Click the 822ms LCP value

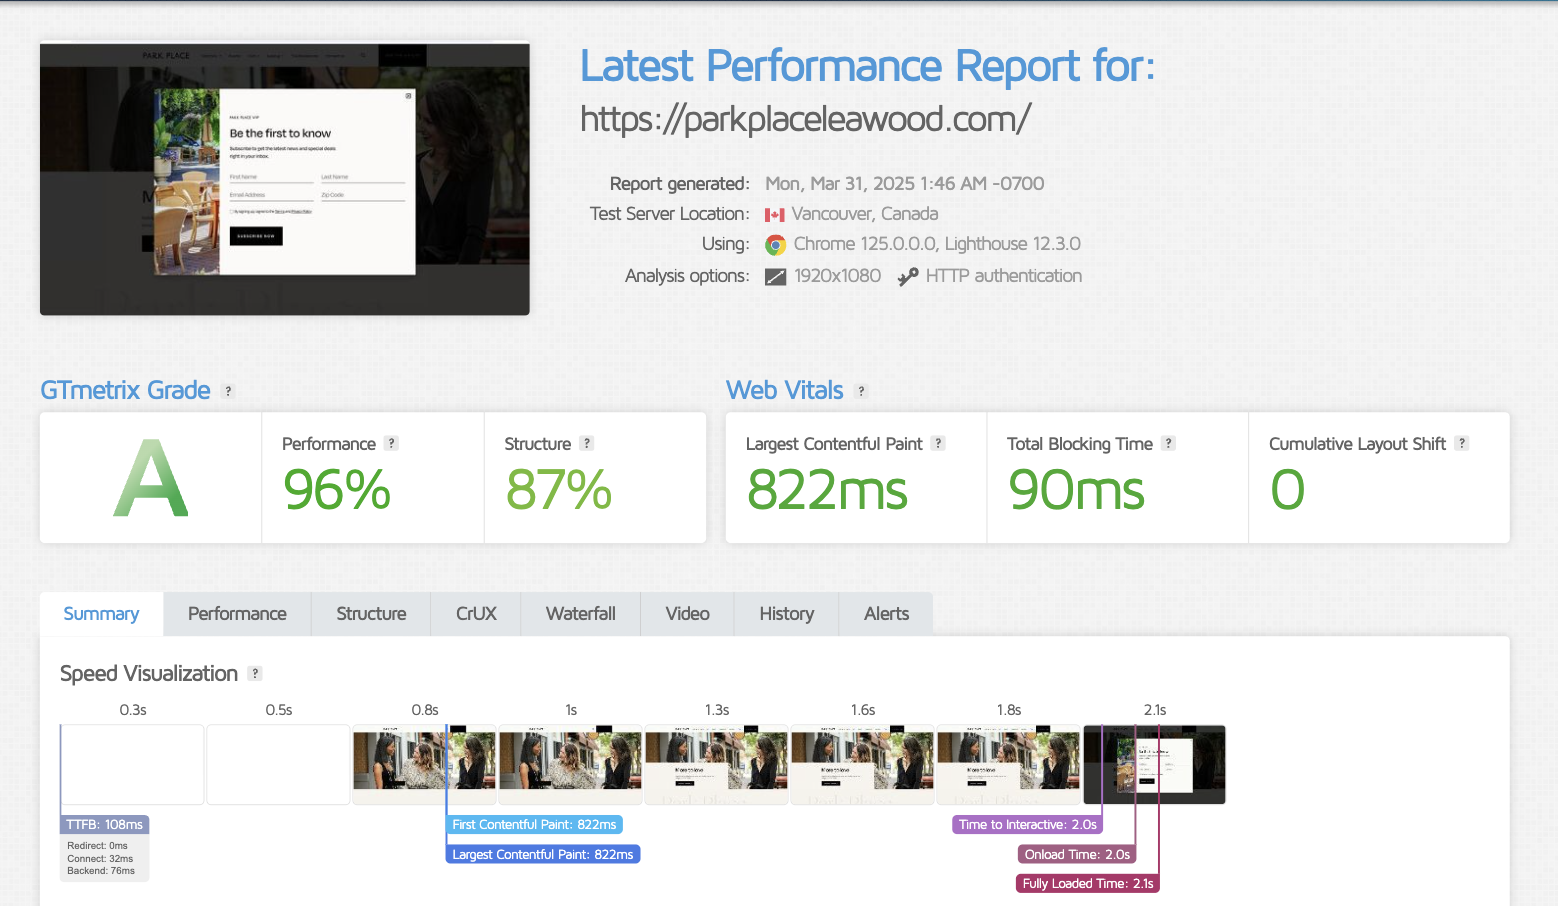pos(828,490)
